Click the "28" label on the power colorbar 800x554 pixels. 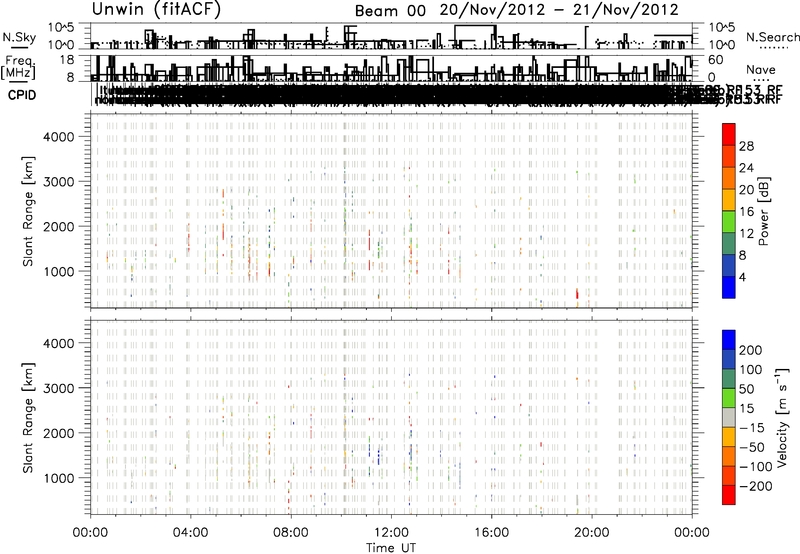tap(746, 146)
